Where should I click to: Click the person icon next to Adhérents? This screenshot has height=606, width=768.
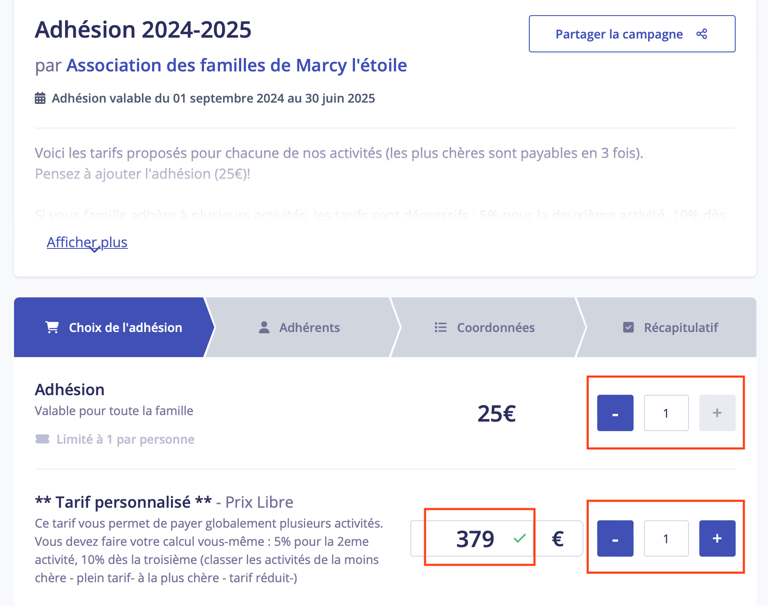tap(264, 327)
